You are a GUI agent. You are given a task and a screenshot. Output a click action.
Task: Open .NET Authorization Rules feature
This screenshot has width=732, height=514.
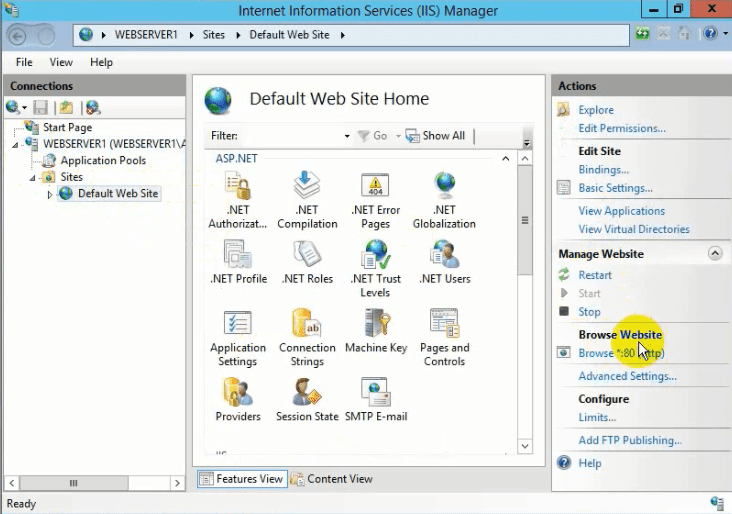click(x=238, y=200)
